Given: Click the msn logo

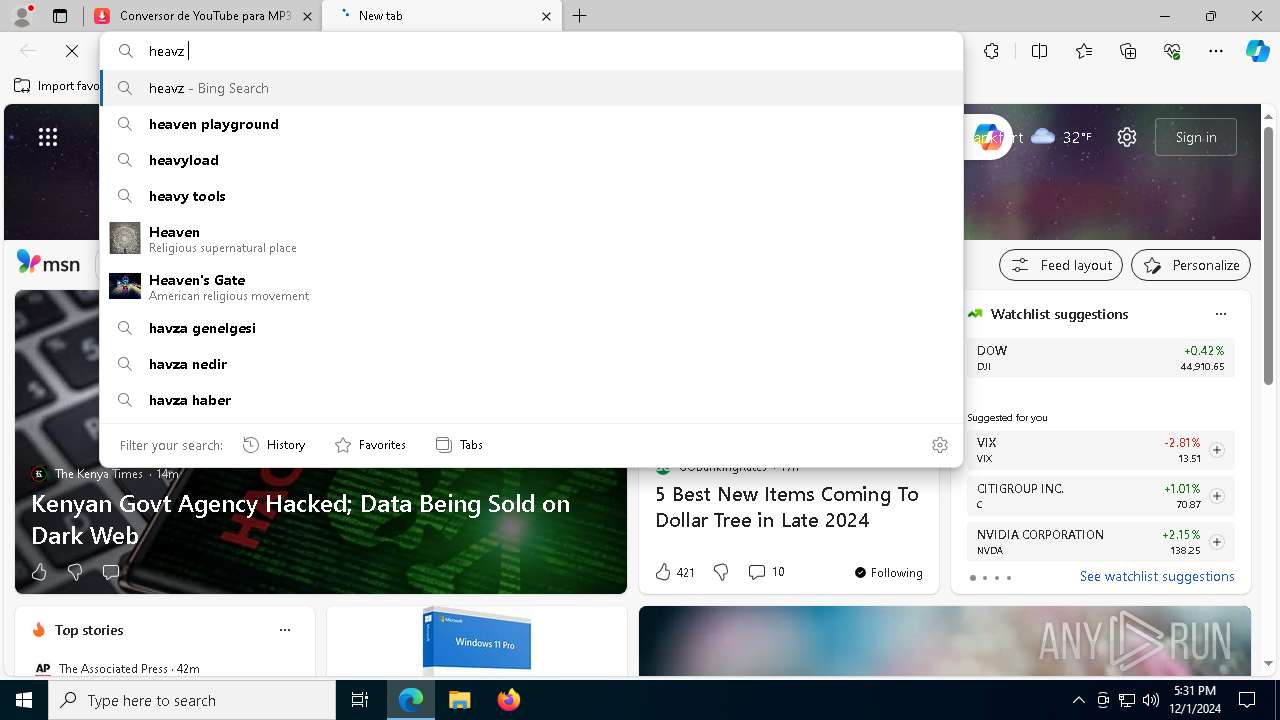Looking at the screenshot, I should tap(48, 263).
